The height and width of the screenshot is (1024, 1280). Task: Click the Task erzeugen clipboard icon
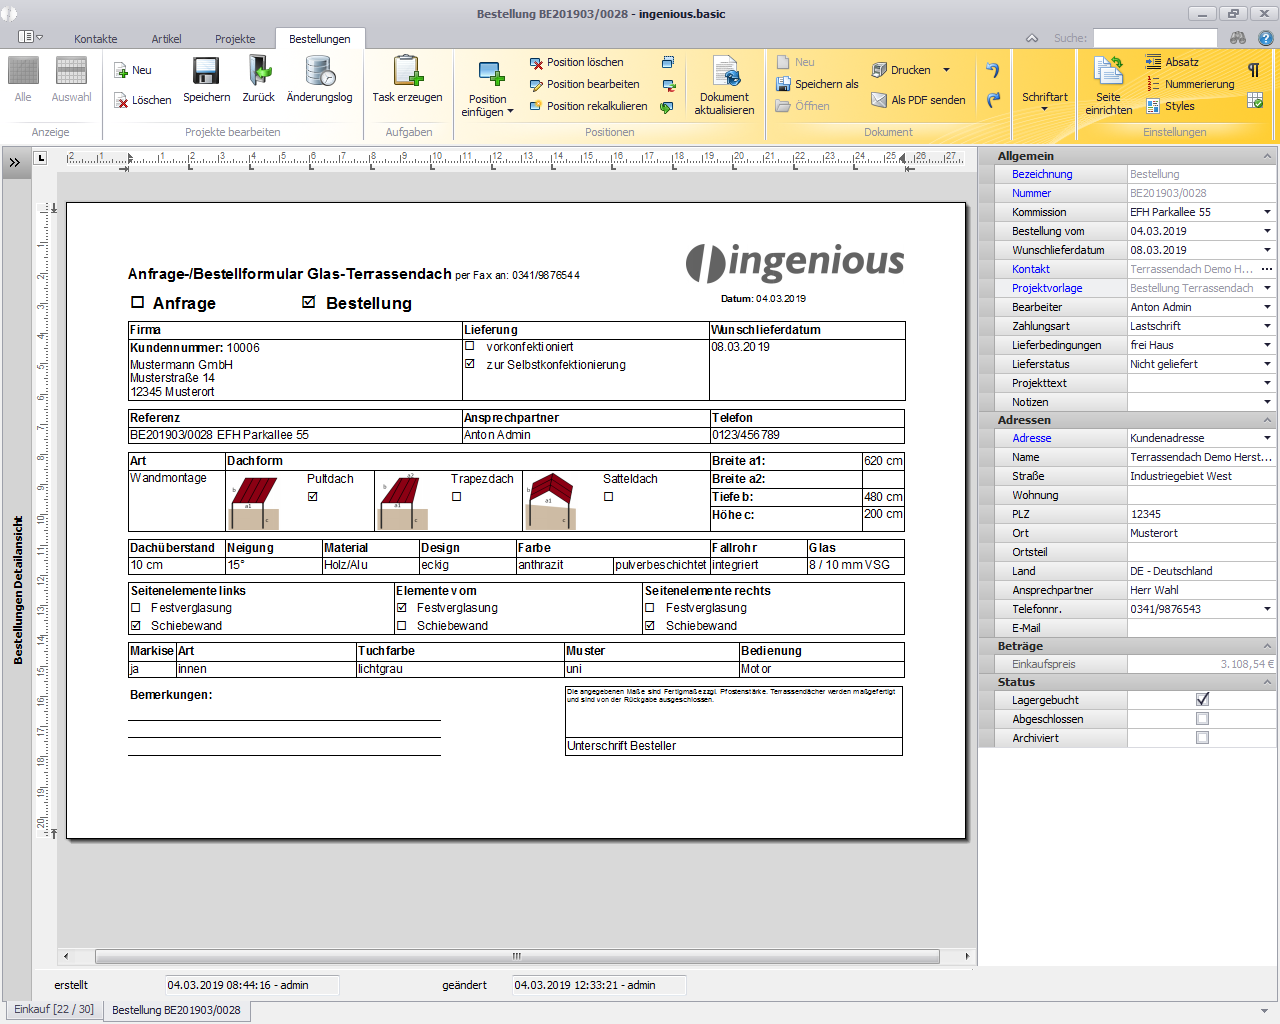(x=407, y=72)
